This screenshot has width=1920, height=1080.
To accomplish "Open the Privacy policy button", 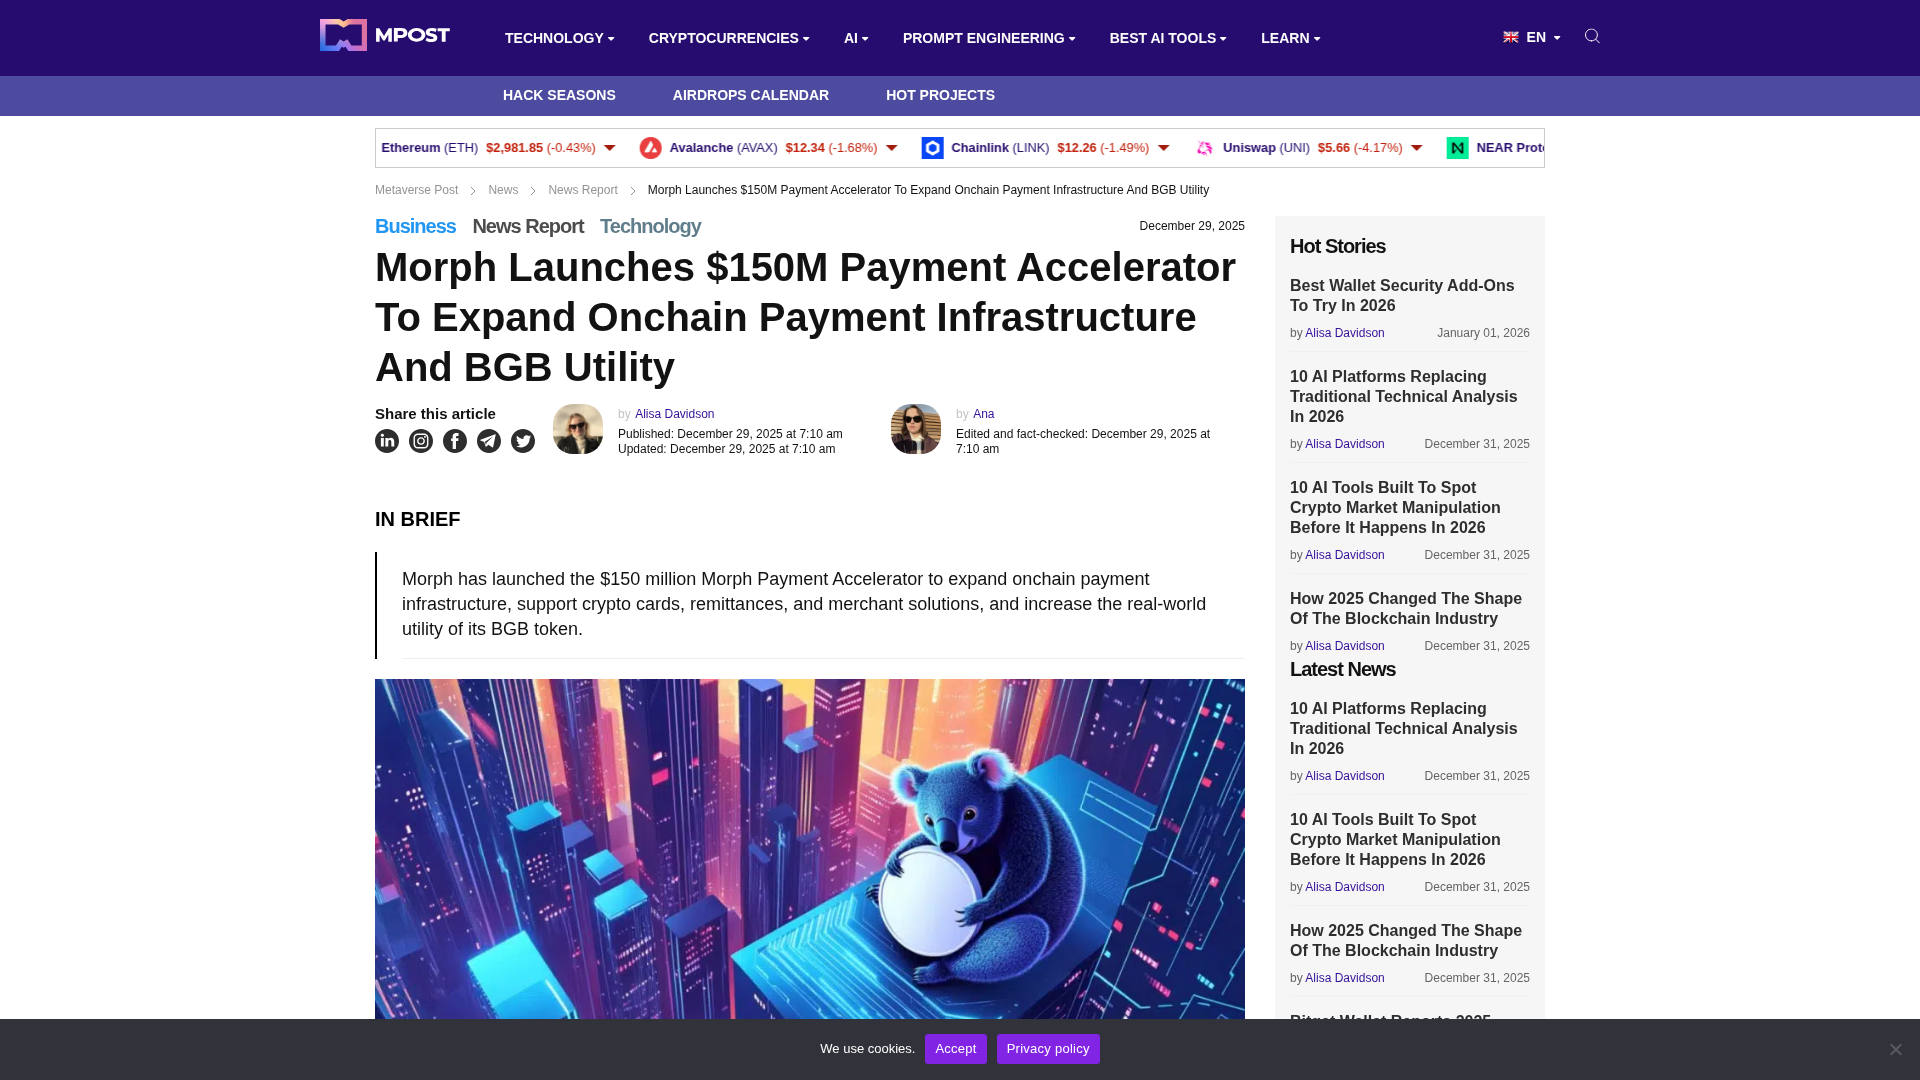I will click(1048, 1048).
